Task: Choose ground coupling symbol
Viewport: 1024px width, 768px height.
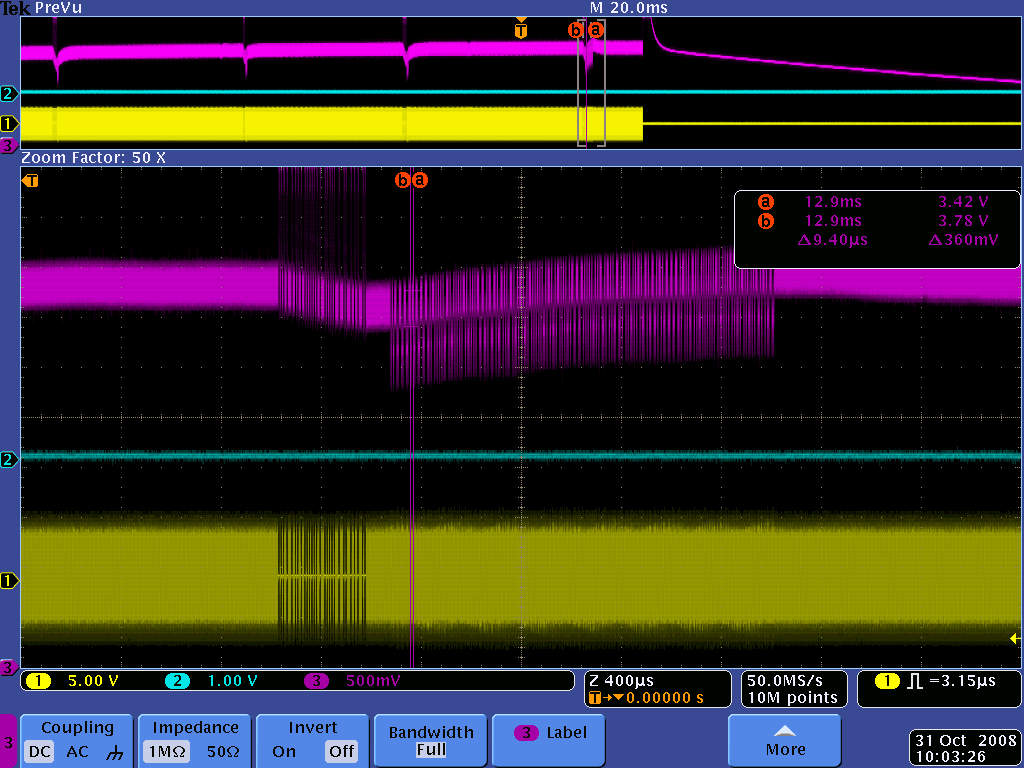Action: 114,752
